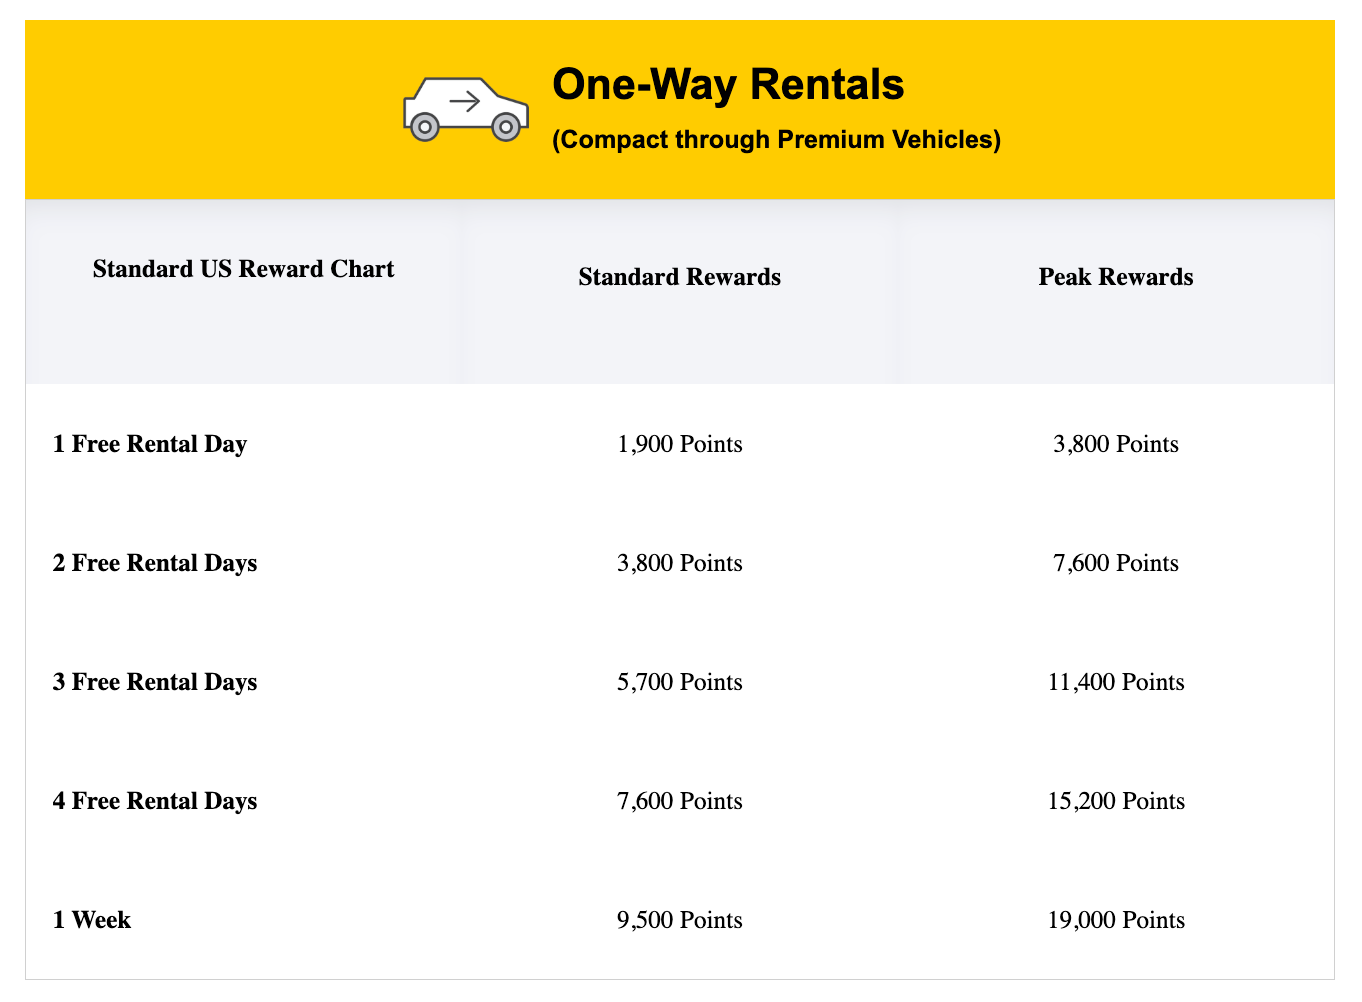Click the 9,500 Points cell
Image resolution: width=1362 pixels, height=1002 pixels.
(680, 920)
